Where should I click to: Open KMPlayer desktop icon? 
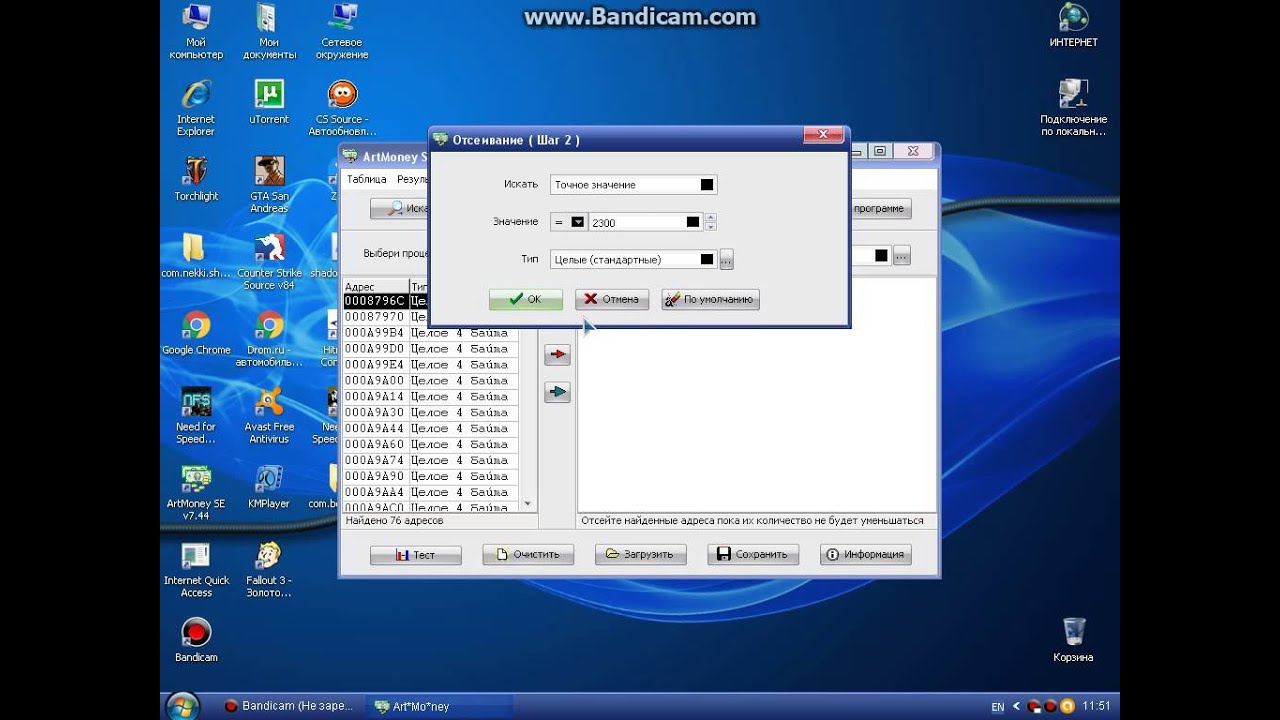pos(269,487)
